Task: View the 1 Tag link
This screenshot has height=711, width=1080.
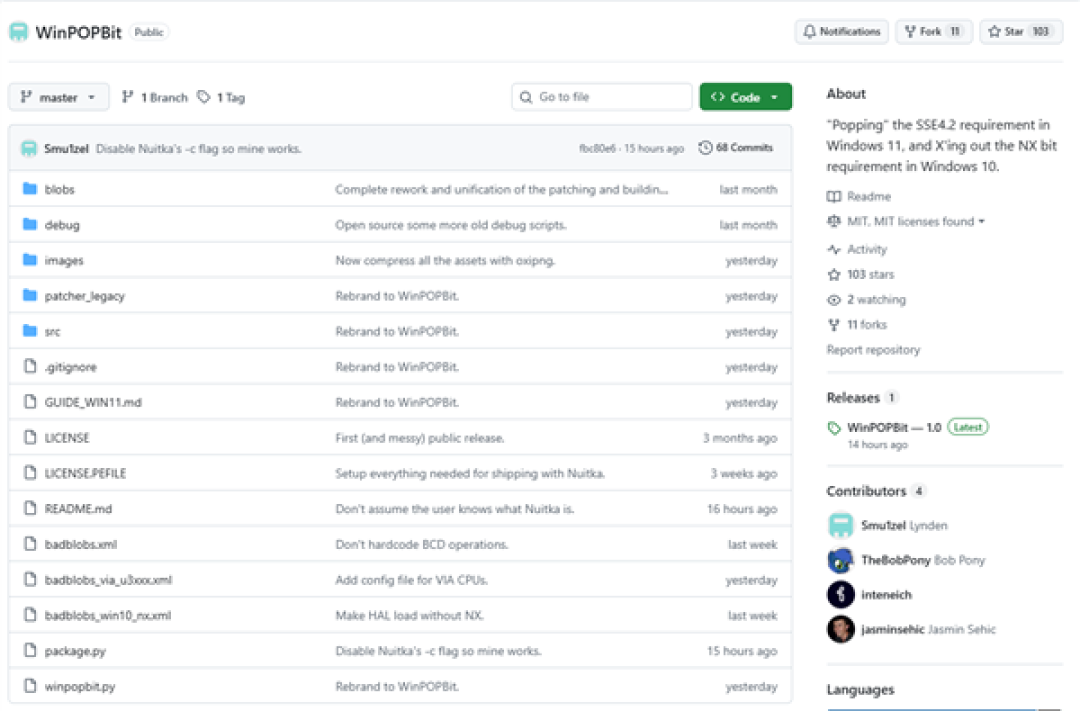Action: (221, 97)
